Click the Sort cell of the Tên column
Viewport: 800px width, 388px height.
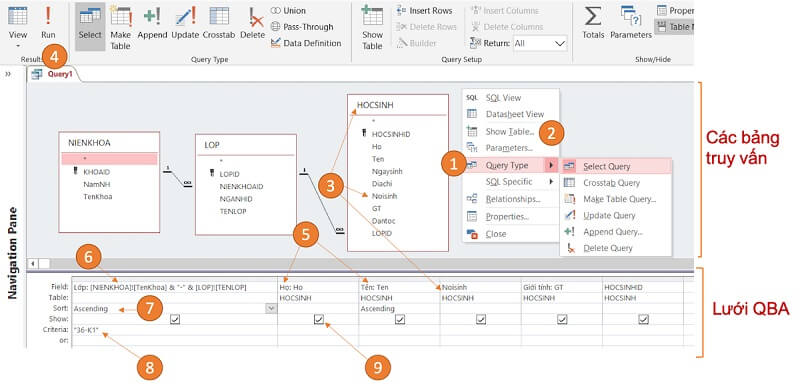[x=399, y=308]
